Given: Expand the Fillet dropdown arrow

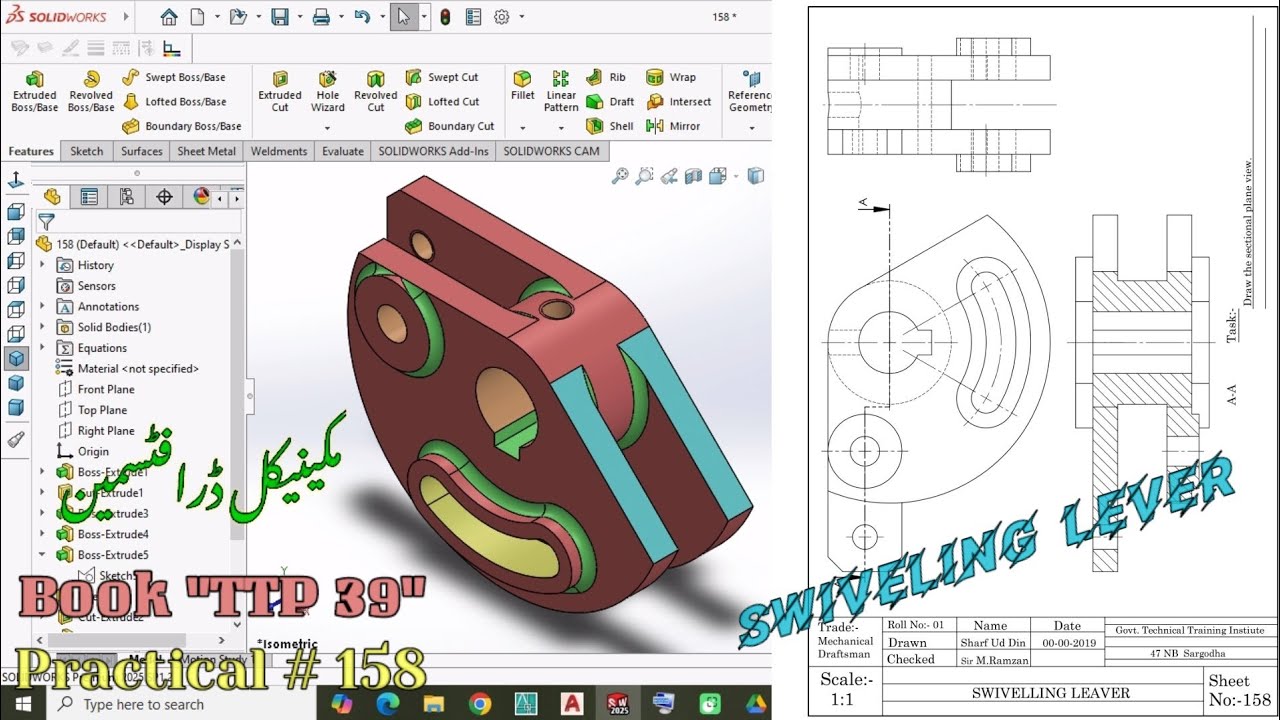Looking at the screenshot, I should coord(522,128).
